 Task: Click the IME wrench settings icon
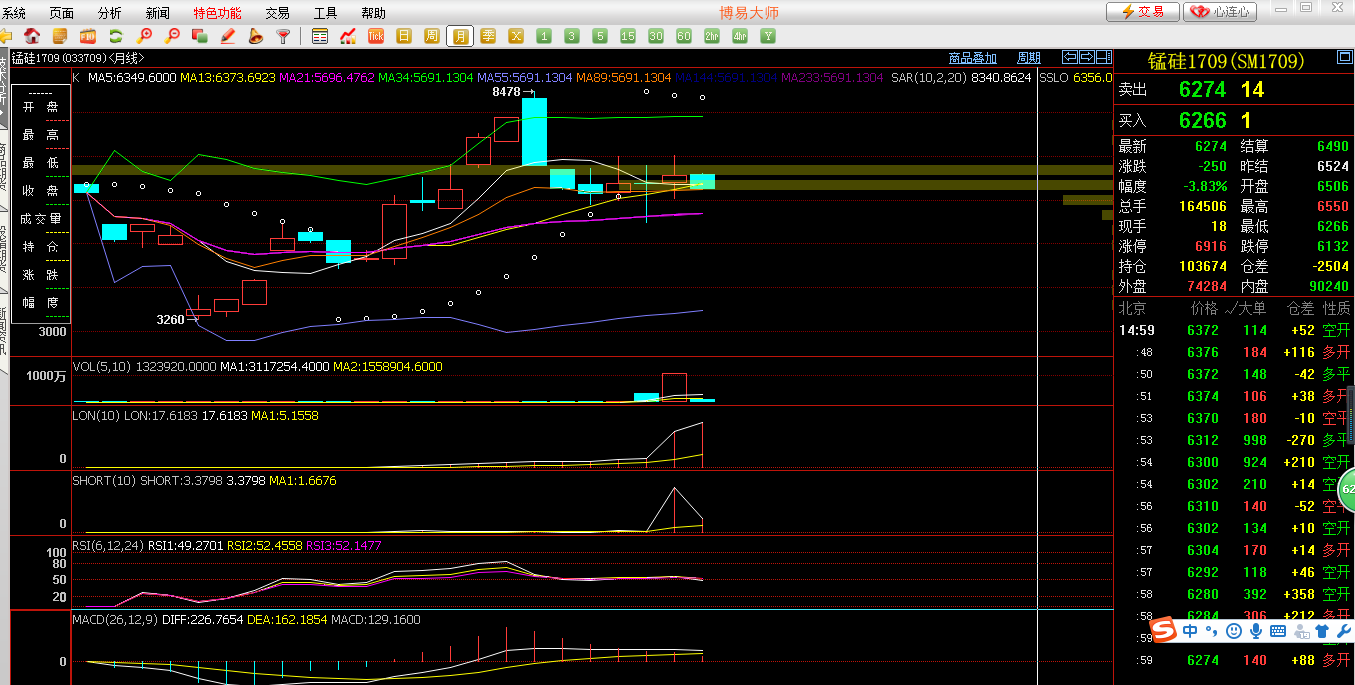coord(1343,631)
